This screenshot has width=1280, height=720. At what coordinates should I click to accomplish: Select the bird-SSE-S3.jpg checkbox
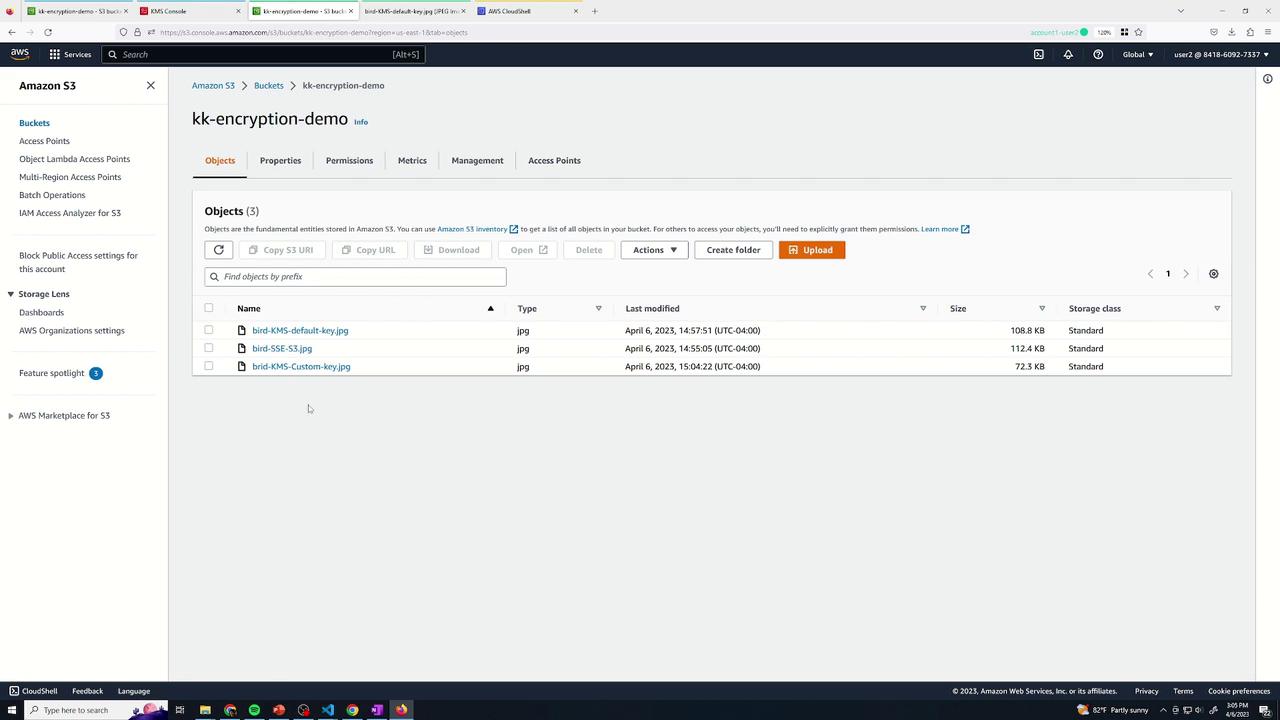[x=209, y=348]
